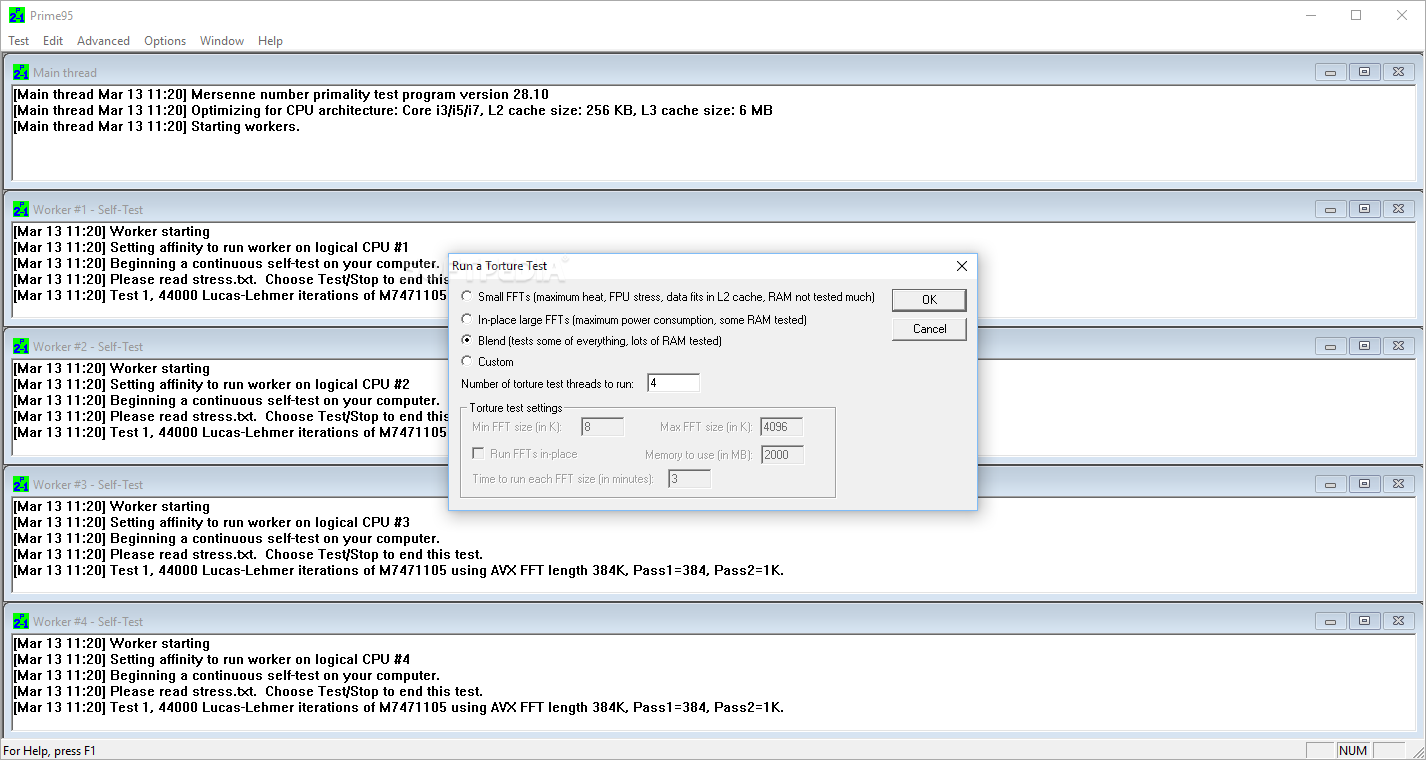This screenshot has height=760, width=1426.
Task: Close the Worker #1 child window
Action: (1399, 209)
